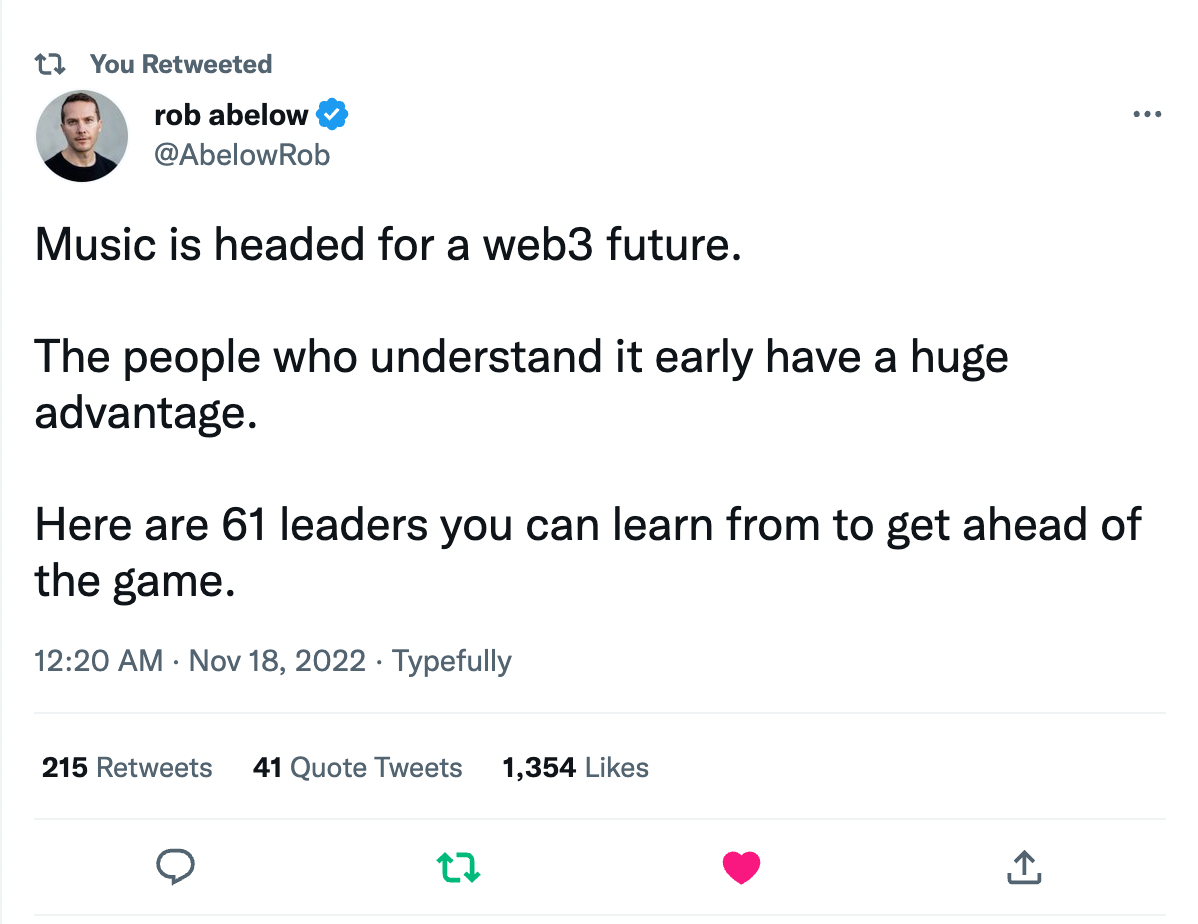
Task: Unlike the tweet by clicking the filled heart
Action: pos(741,868)
